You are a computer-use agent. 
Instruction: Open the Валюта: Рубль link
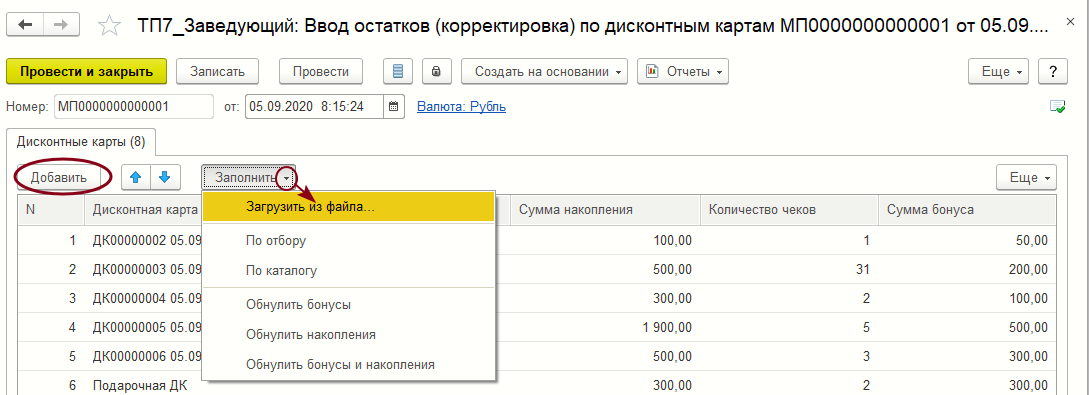pyautogui.click(x=461, y=107)
